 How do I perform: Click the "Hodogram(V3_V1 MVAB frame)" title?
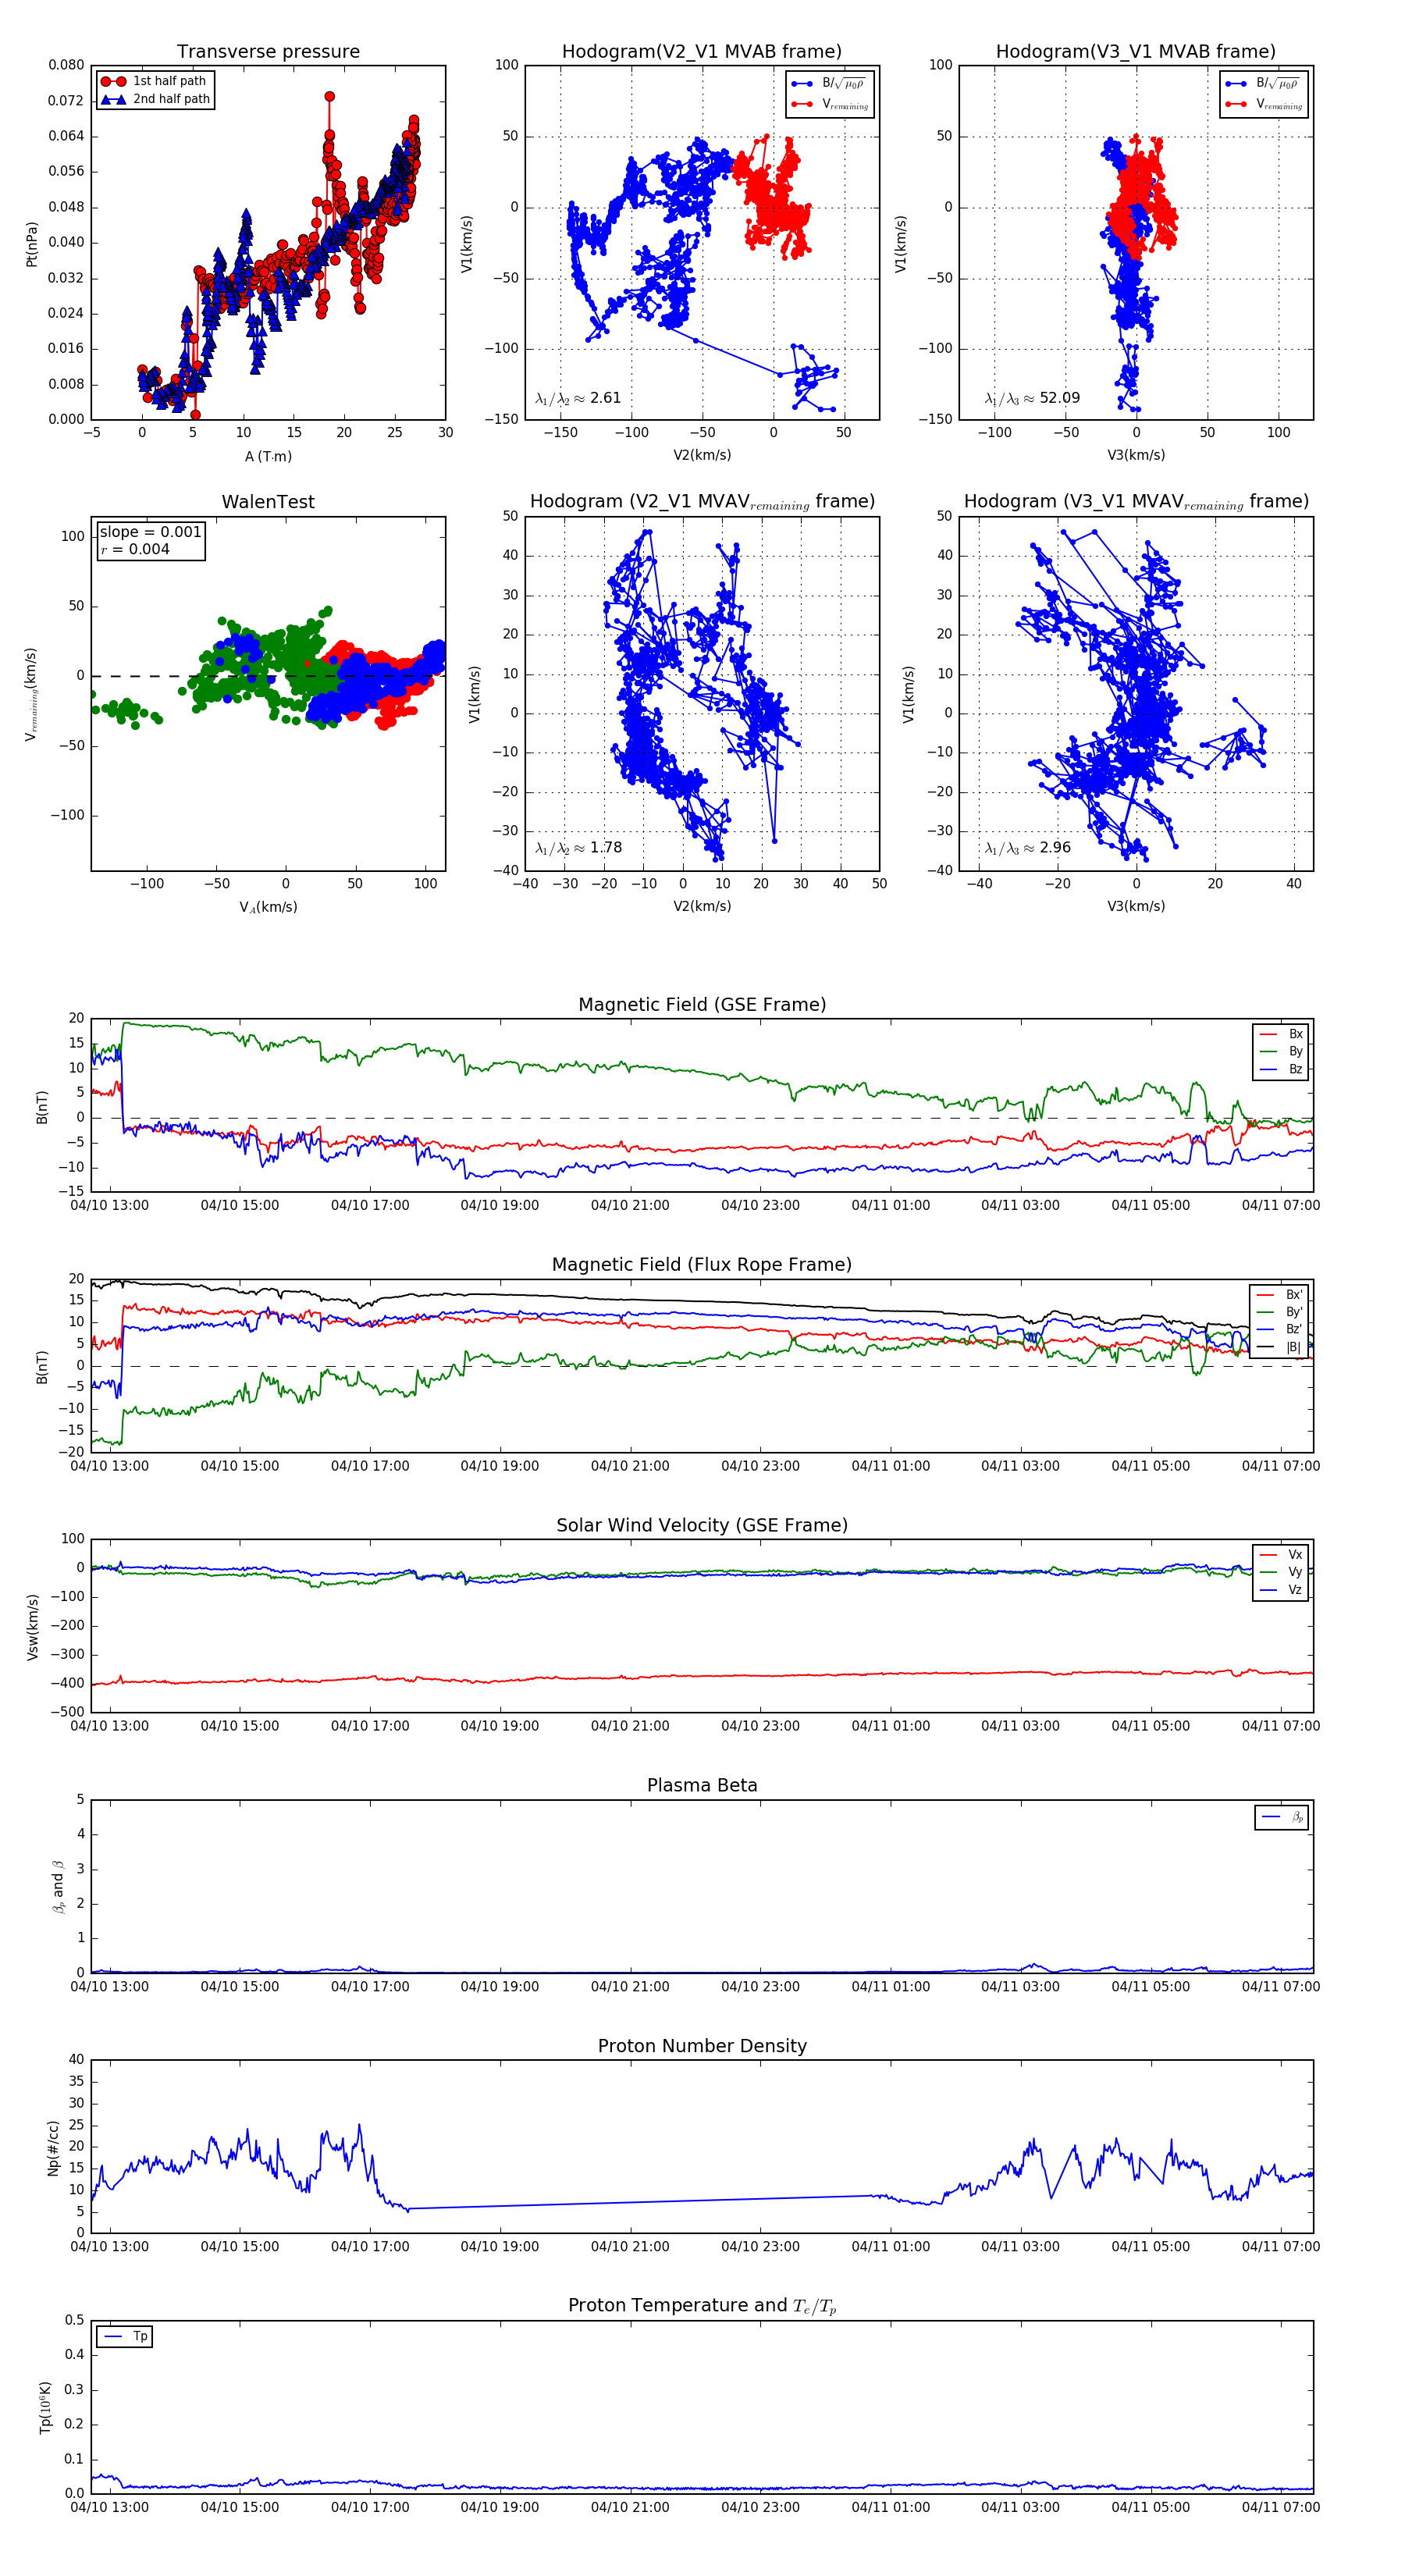tap(1136, 52)
